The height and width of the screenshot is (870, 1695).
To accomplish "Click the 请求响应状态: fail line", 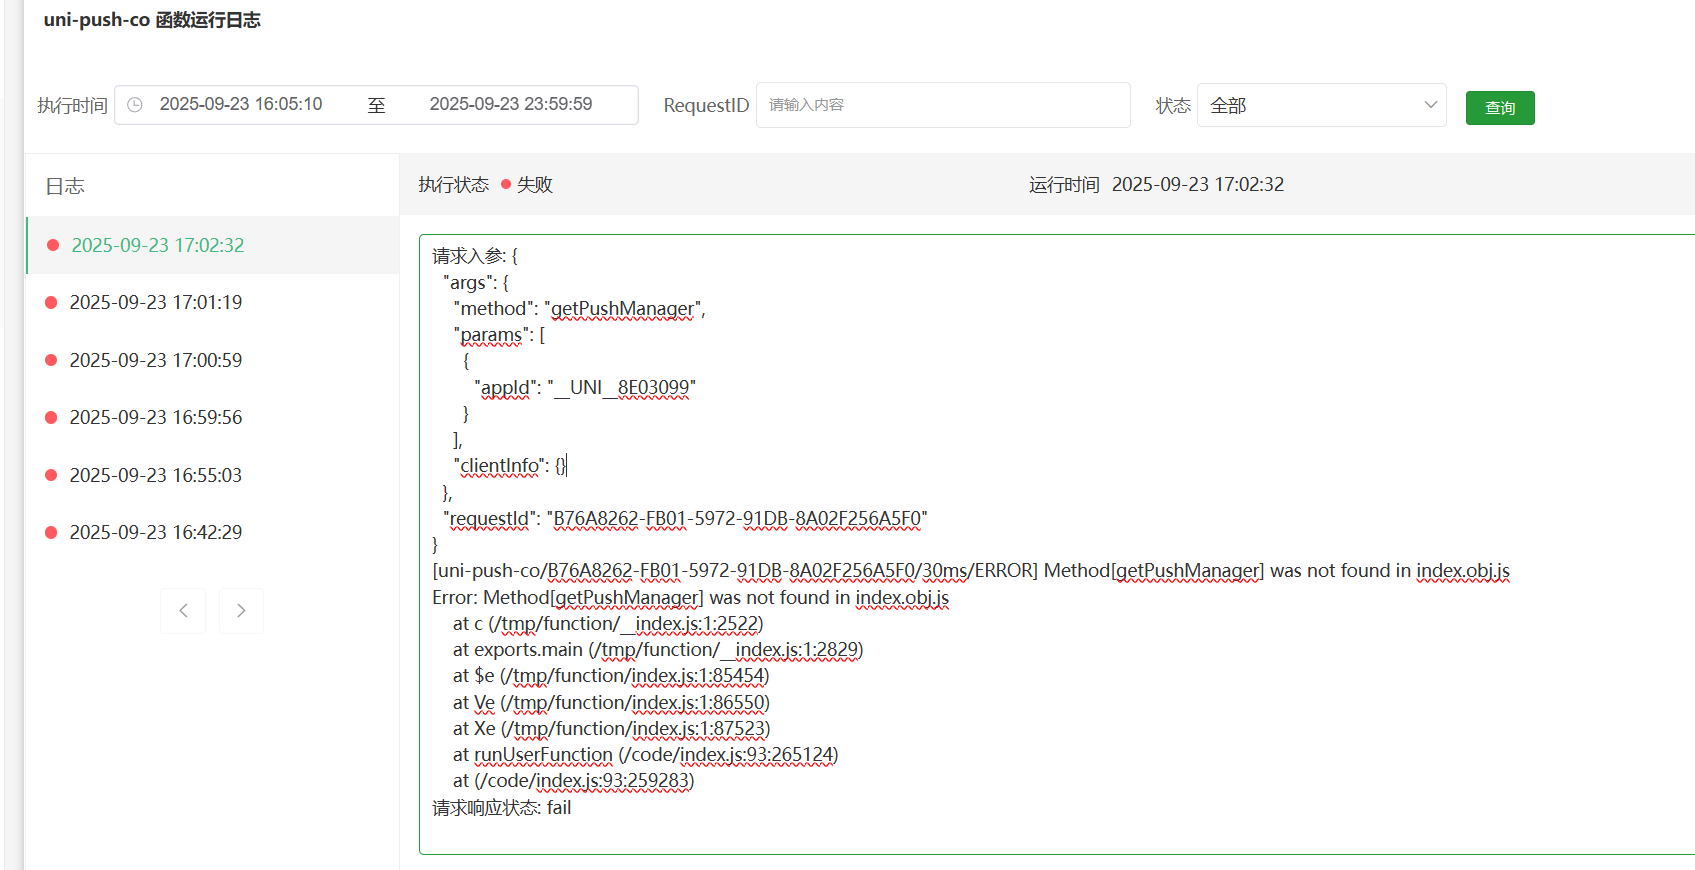I will (502, 808).
